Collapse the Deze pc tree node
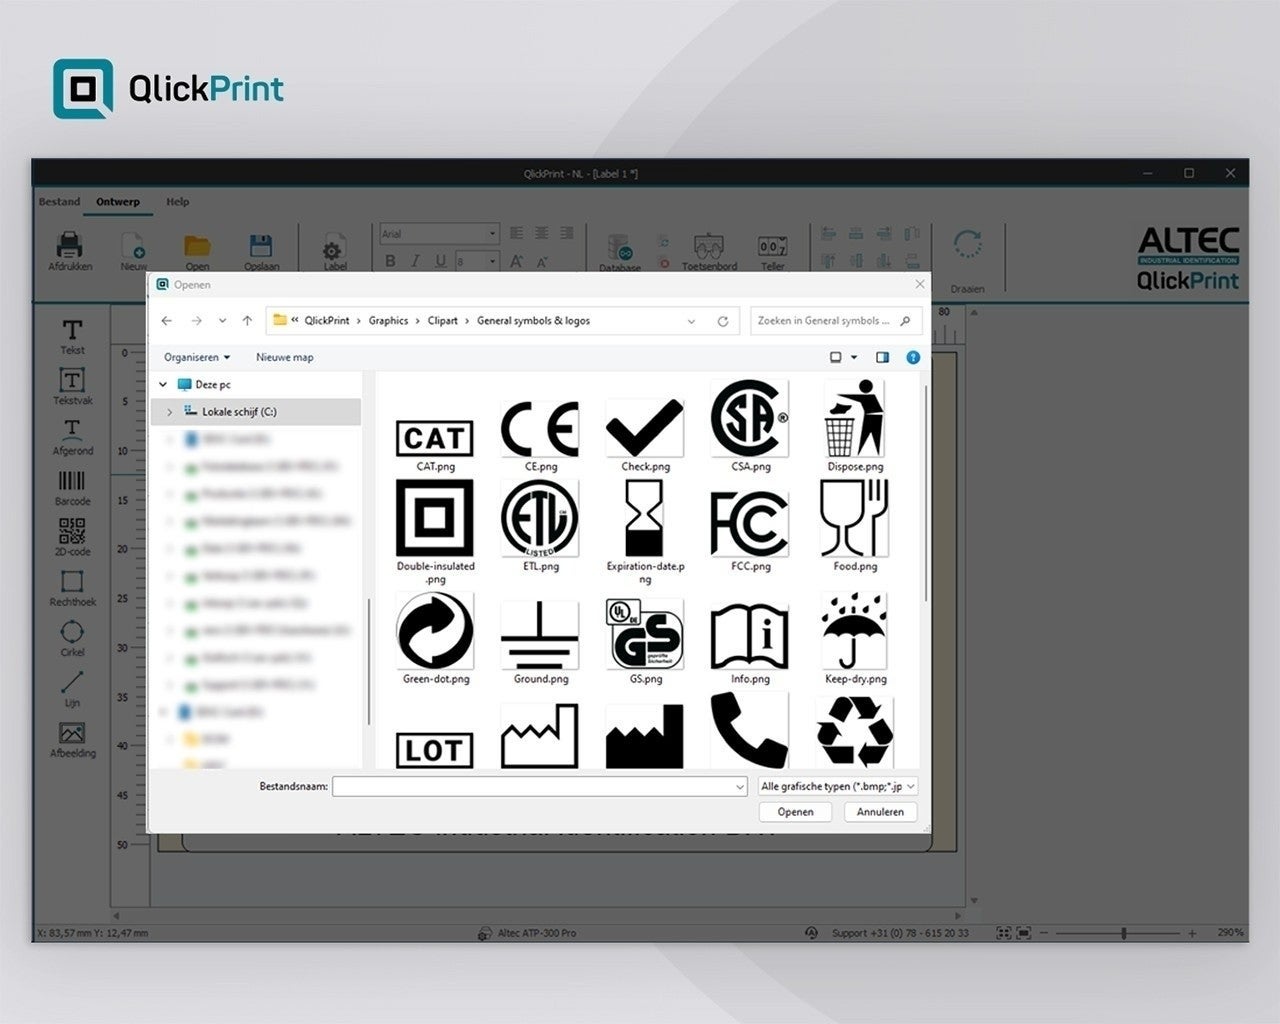The height and width of the screenshot is (1024, 1280). tap(163, 384)
